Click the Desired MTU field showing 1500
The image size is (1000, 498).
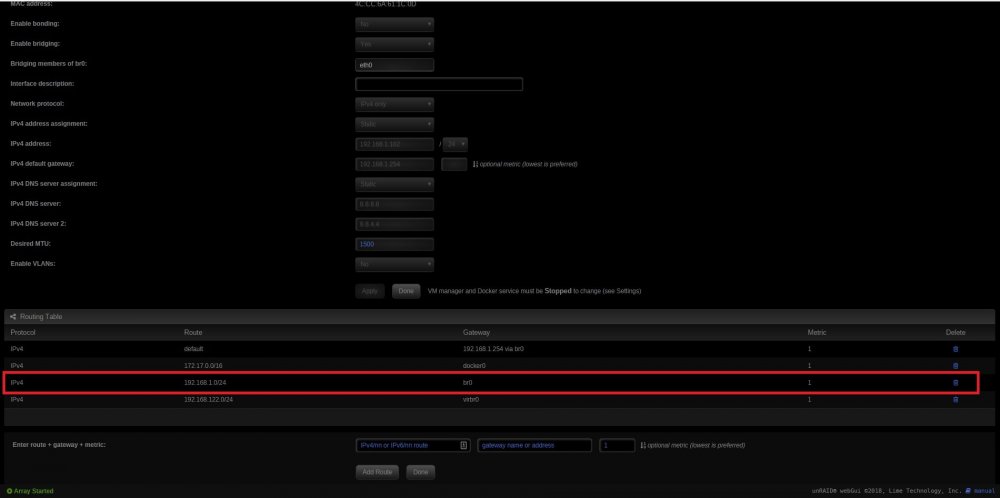(x=394, y=244)
